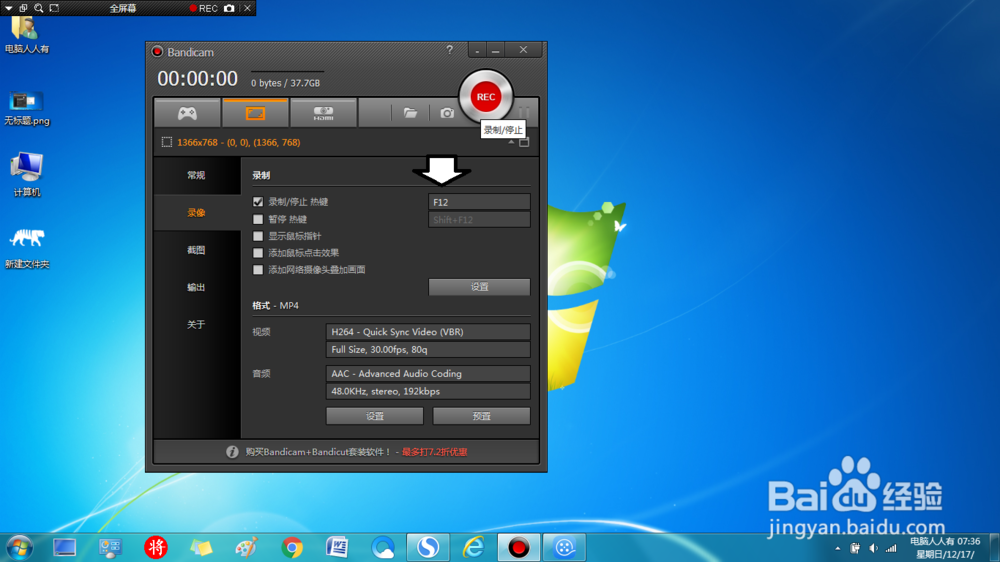Viewport: 1000px width, 562px height.
Task: Open the 最多打7.2折优惠 discount link
Action: (434, 452)
